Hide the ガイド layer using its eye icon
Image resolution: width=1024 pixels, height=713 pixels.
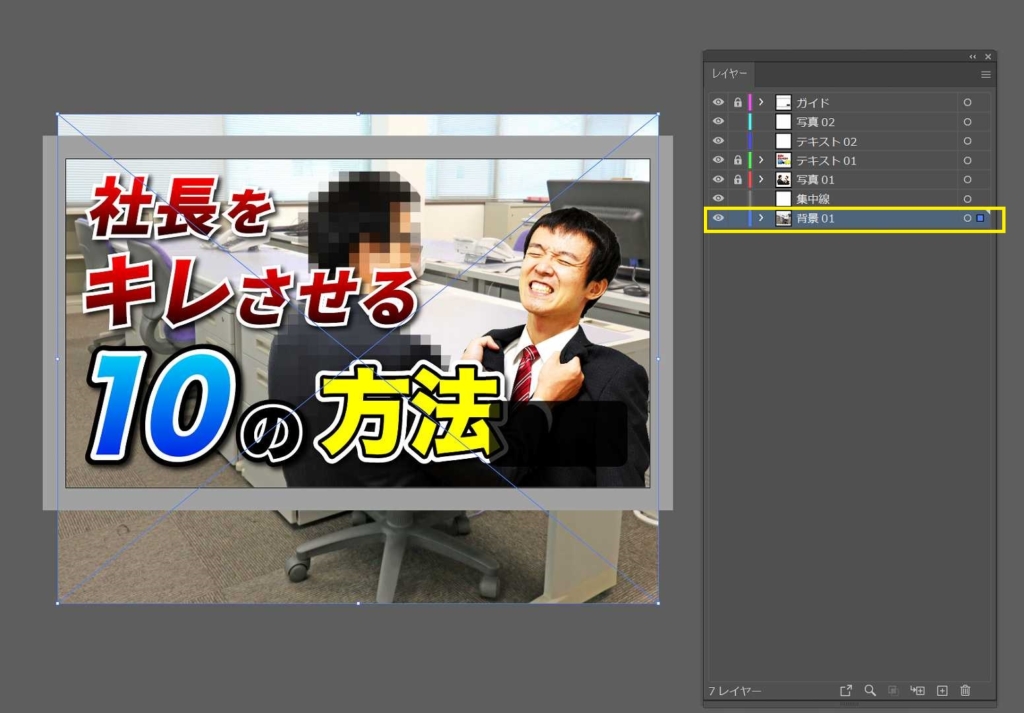click(x=718, y=102)
